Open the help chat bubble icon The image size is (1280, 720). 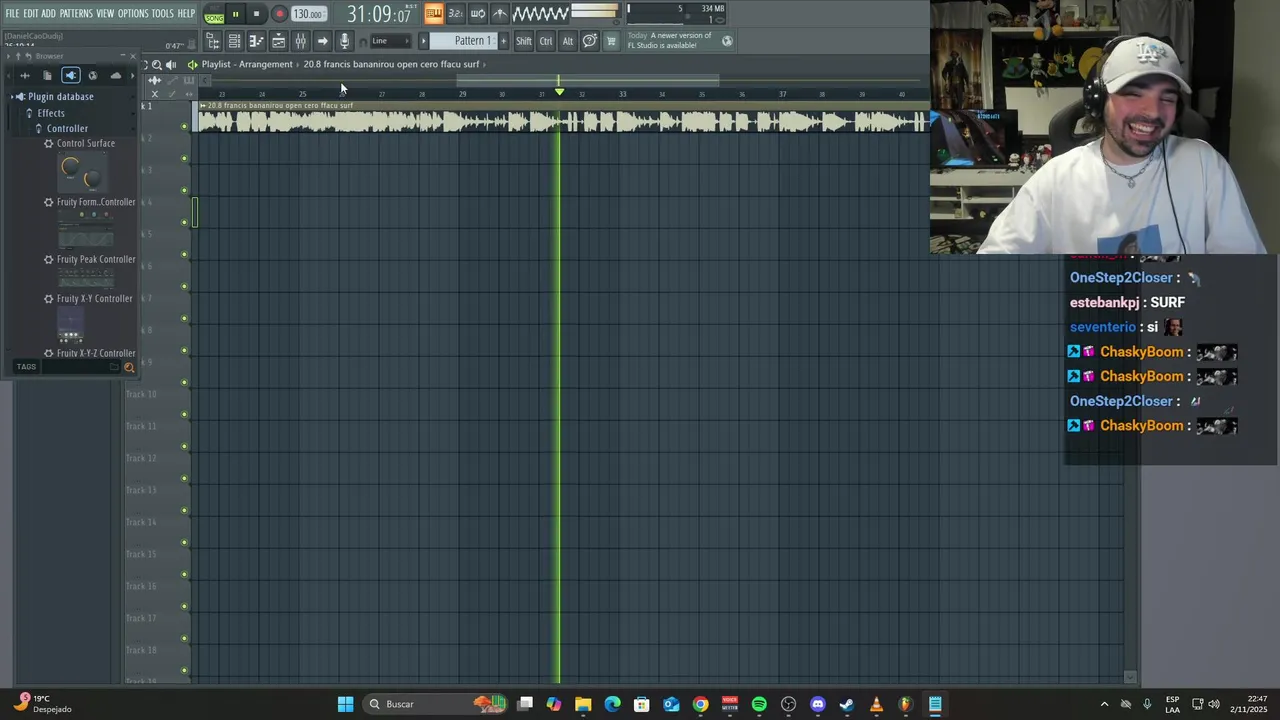tap(590, 41)
